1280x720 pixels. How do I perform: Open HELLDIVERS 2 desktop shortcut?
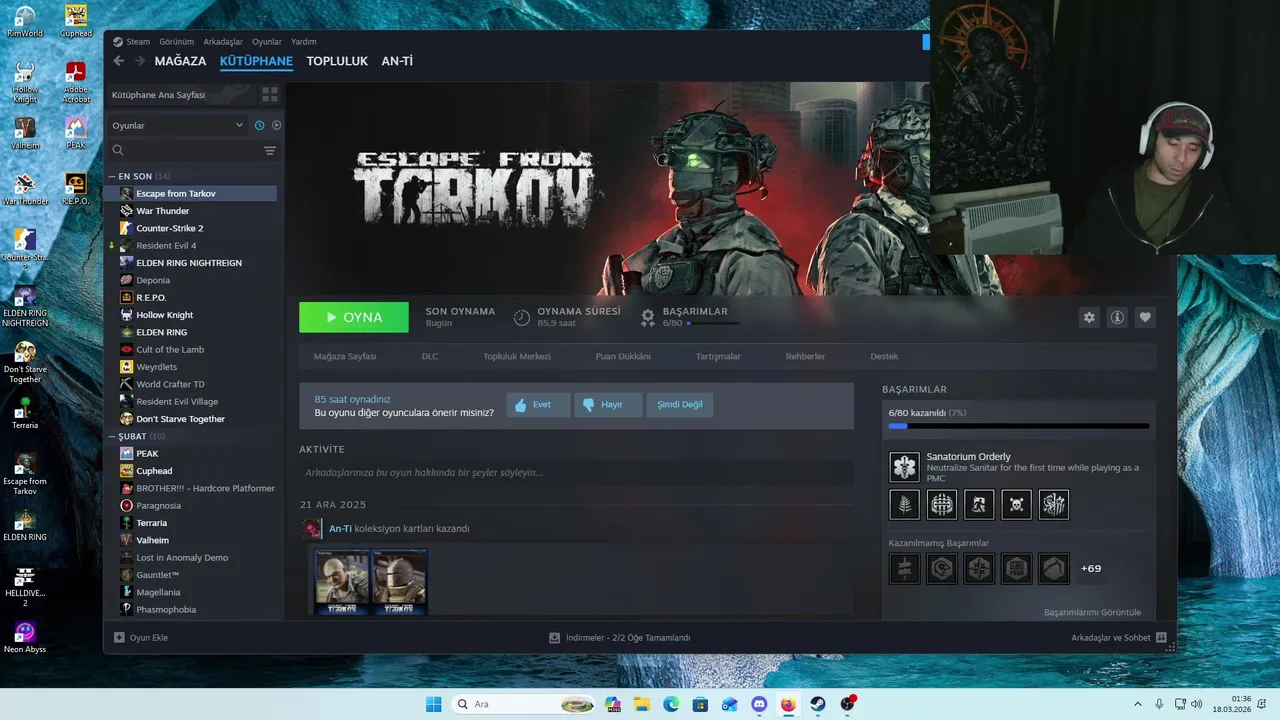coord(25,587)
